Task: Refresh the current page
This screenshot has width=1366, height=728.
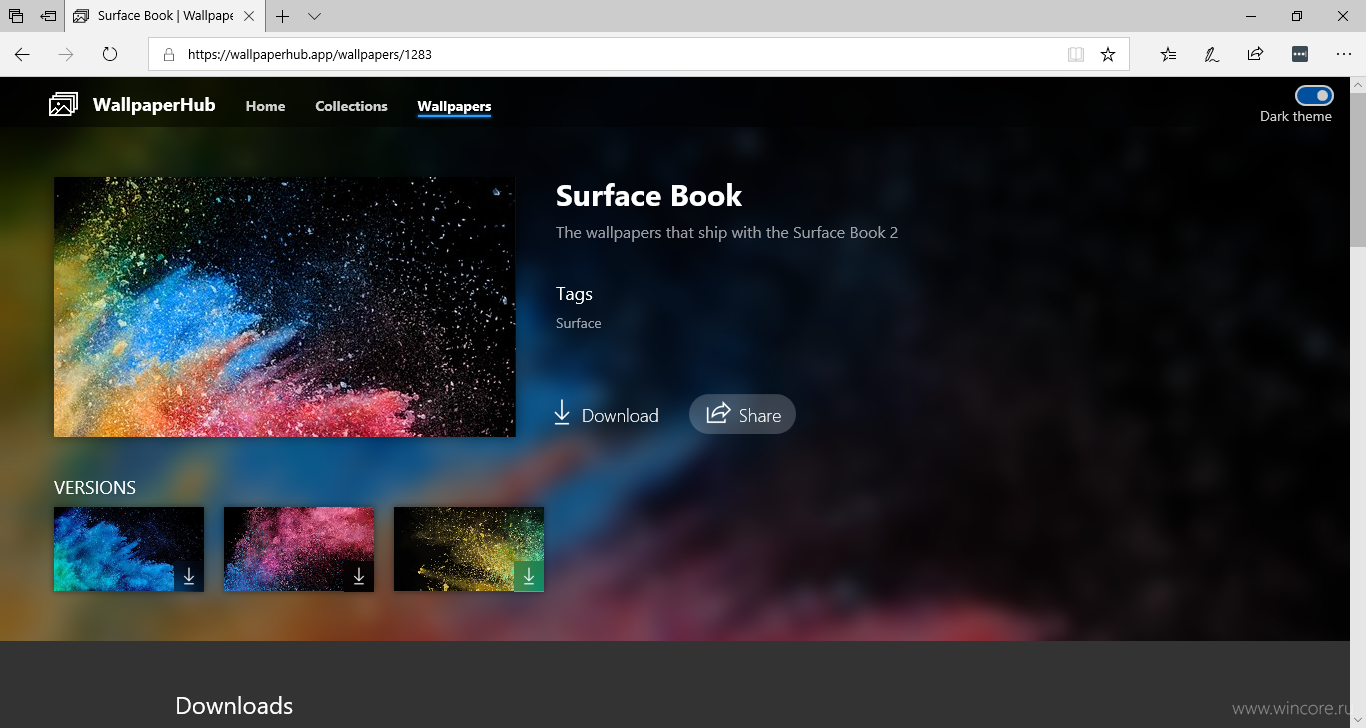Action: coord(110,54)
